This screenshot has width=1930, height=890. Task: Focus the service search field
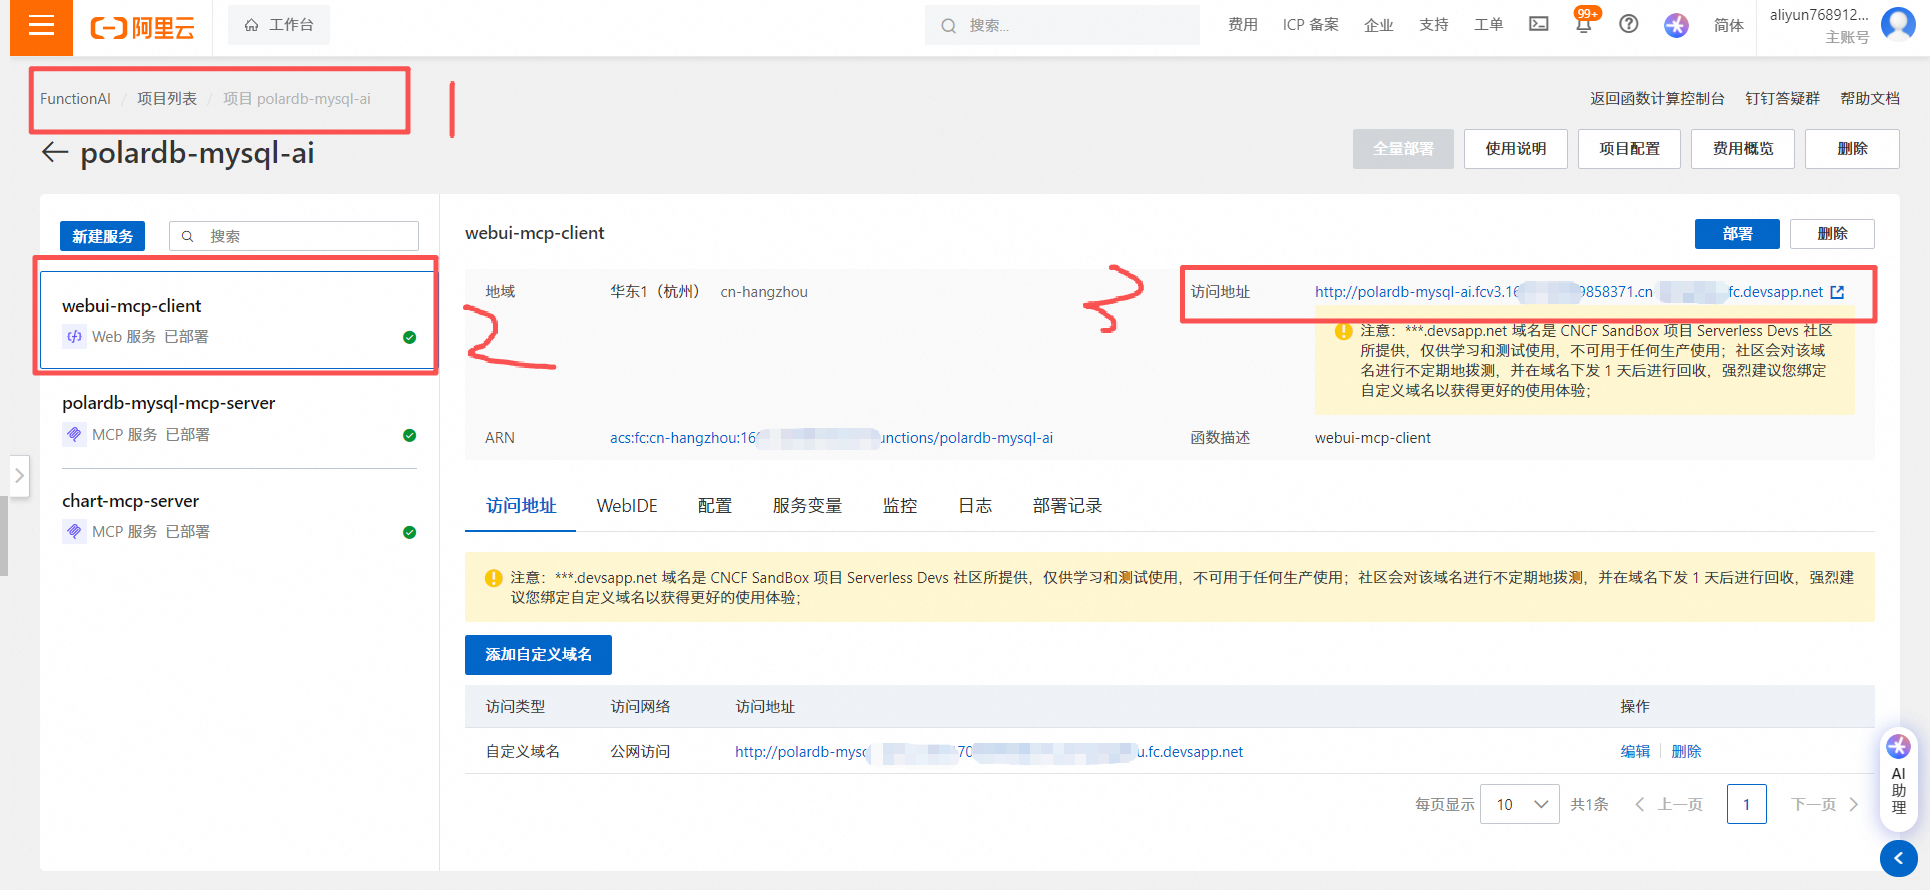(x=294, y=236)
